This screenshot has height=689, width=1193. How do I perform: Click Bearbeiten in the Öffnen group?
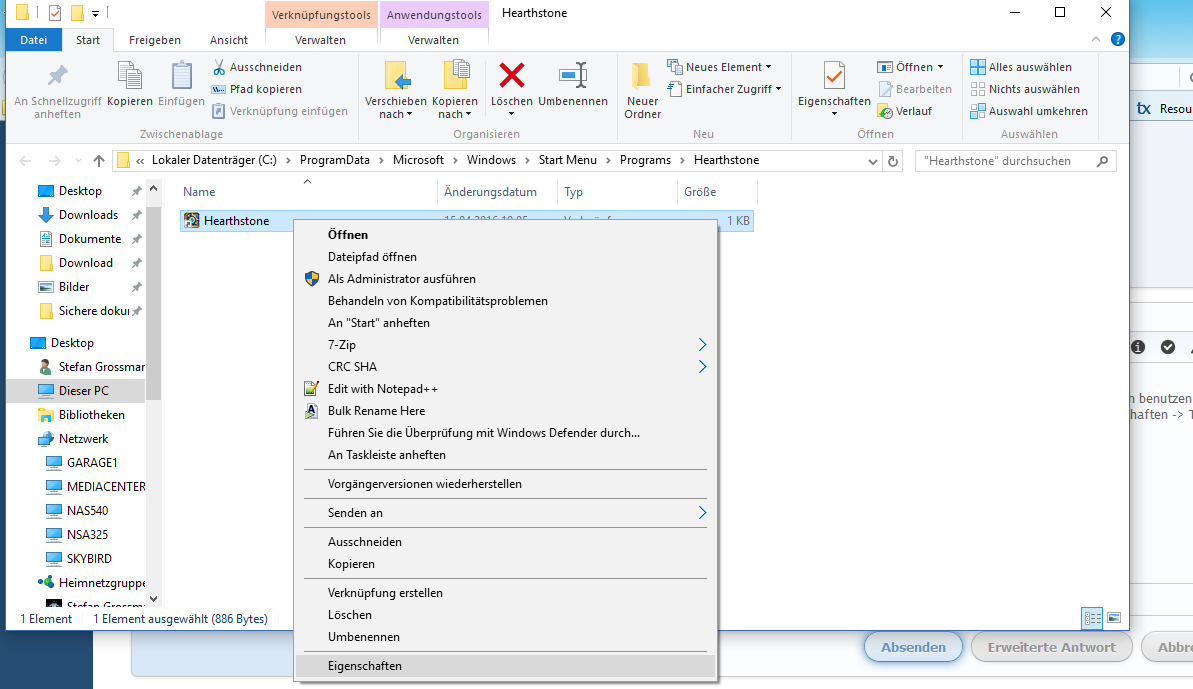tap(915, 89)
